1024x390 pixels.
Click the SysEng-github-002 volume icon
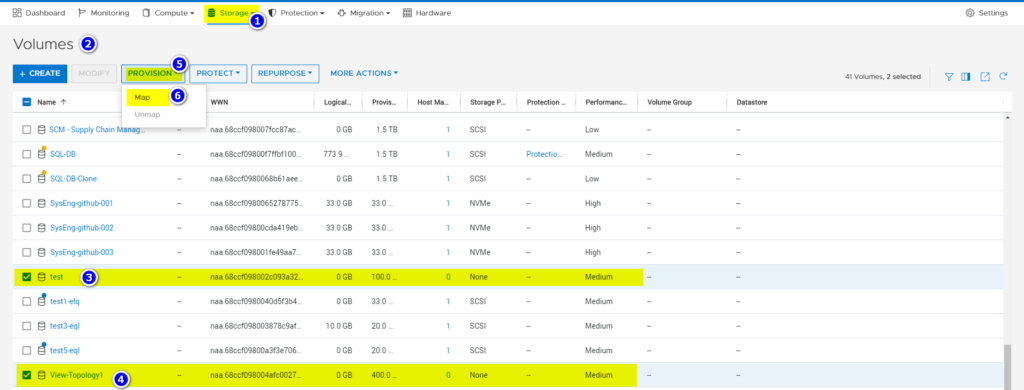pos(41,228)
